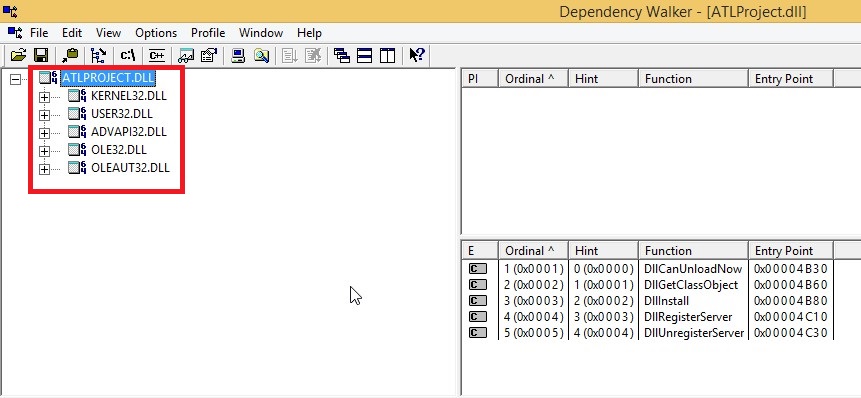Click View Module in External Viewer icon
The height and width of the screenshot is (398, 861).
[186, 55]
